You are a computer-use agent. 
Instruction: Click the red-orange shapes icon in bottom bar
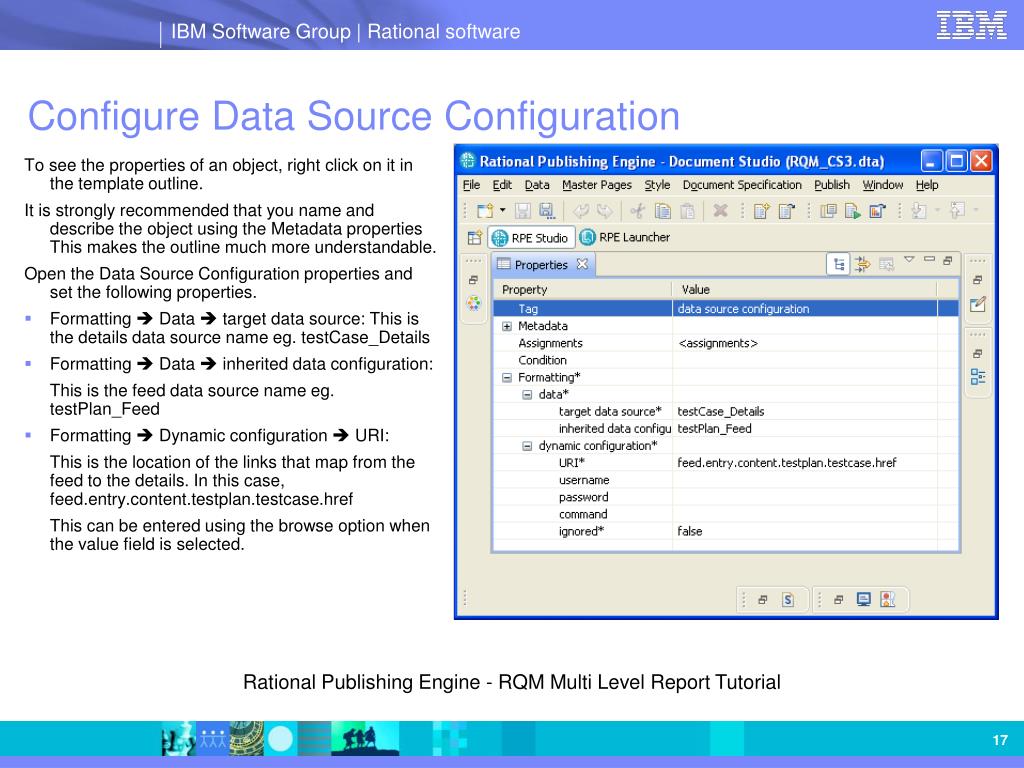pos(888,599)
